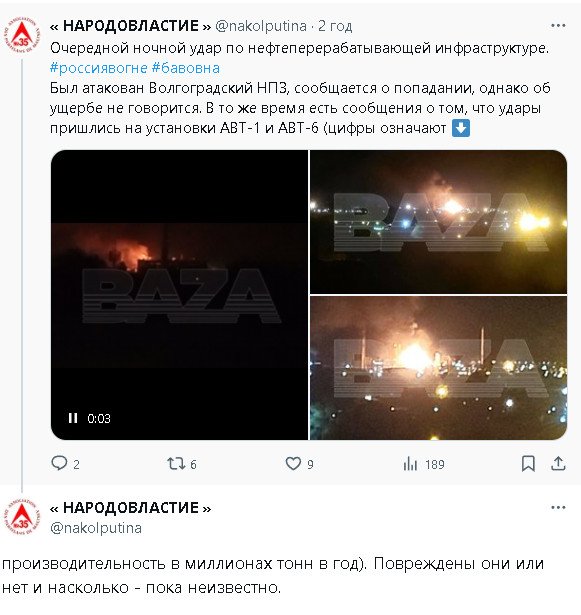This screenshot has height=615, width=581.
Task: Open top-right BAZA fire photo
Action: tap(438, 222)
